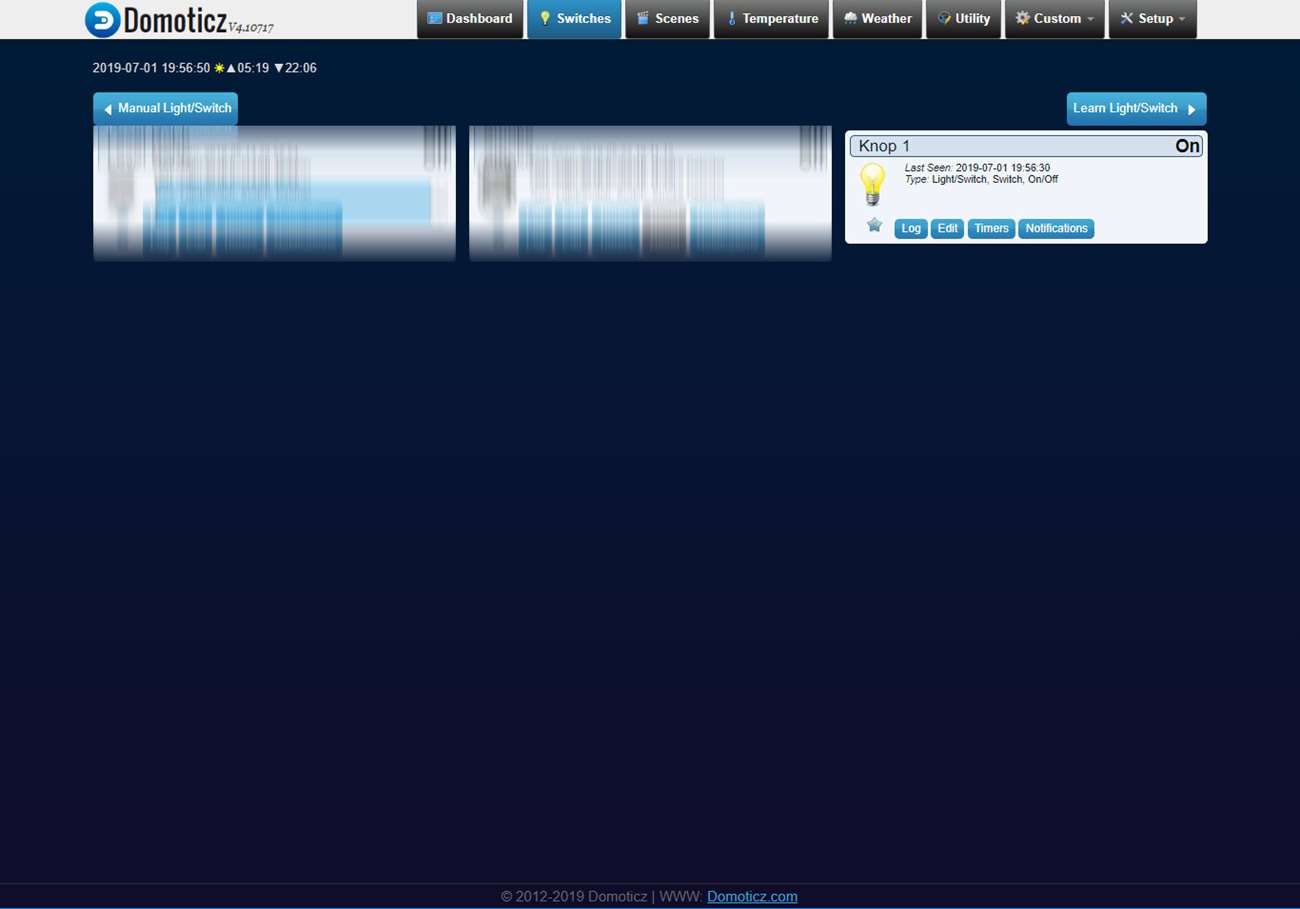Switch to the Switches tab
The image size is (1300, 909).
575,19
